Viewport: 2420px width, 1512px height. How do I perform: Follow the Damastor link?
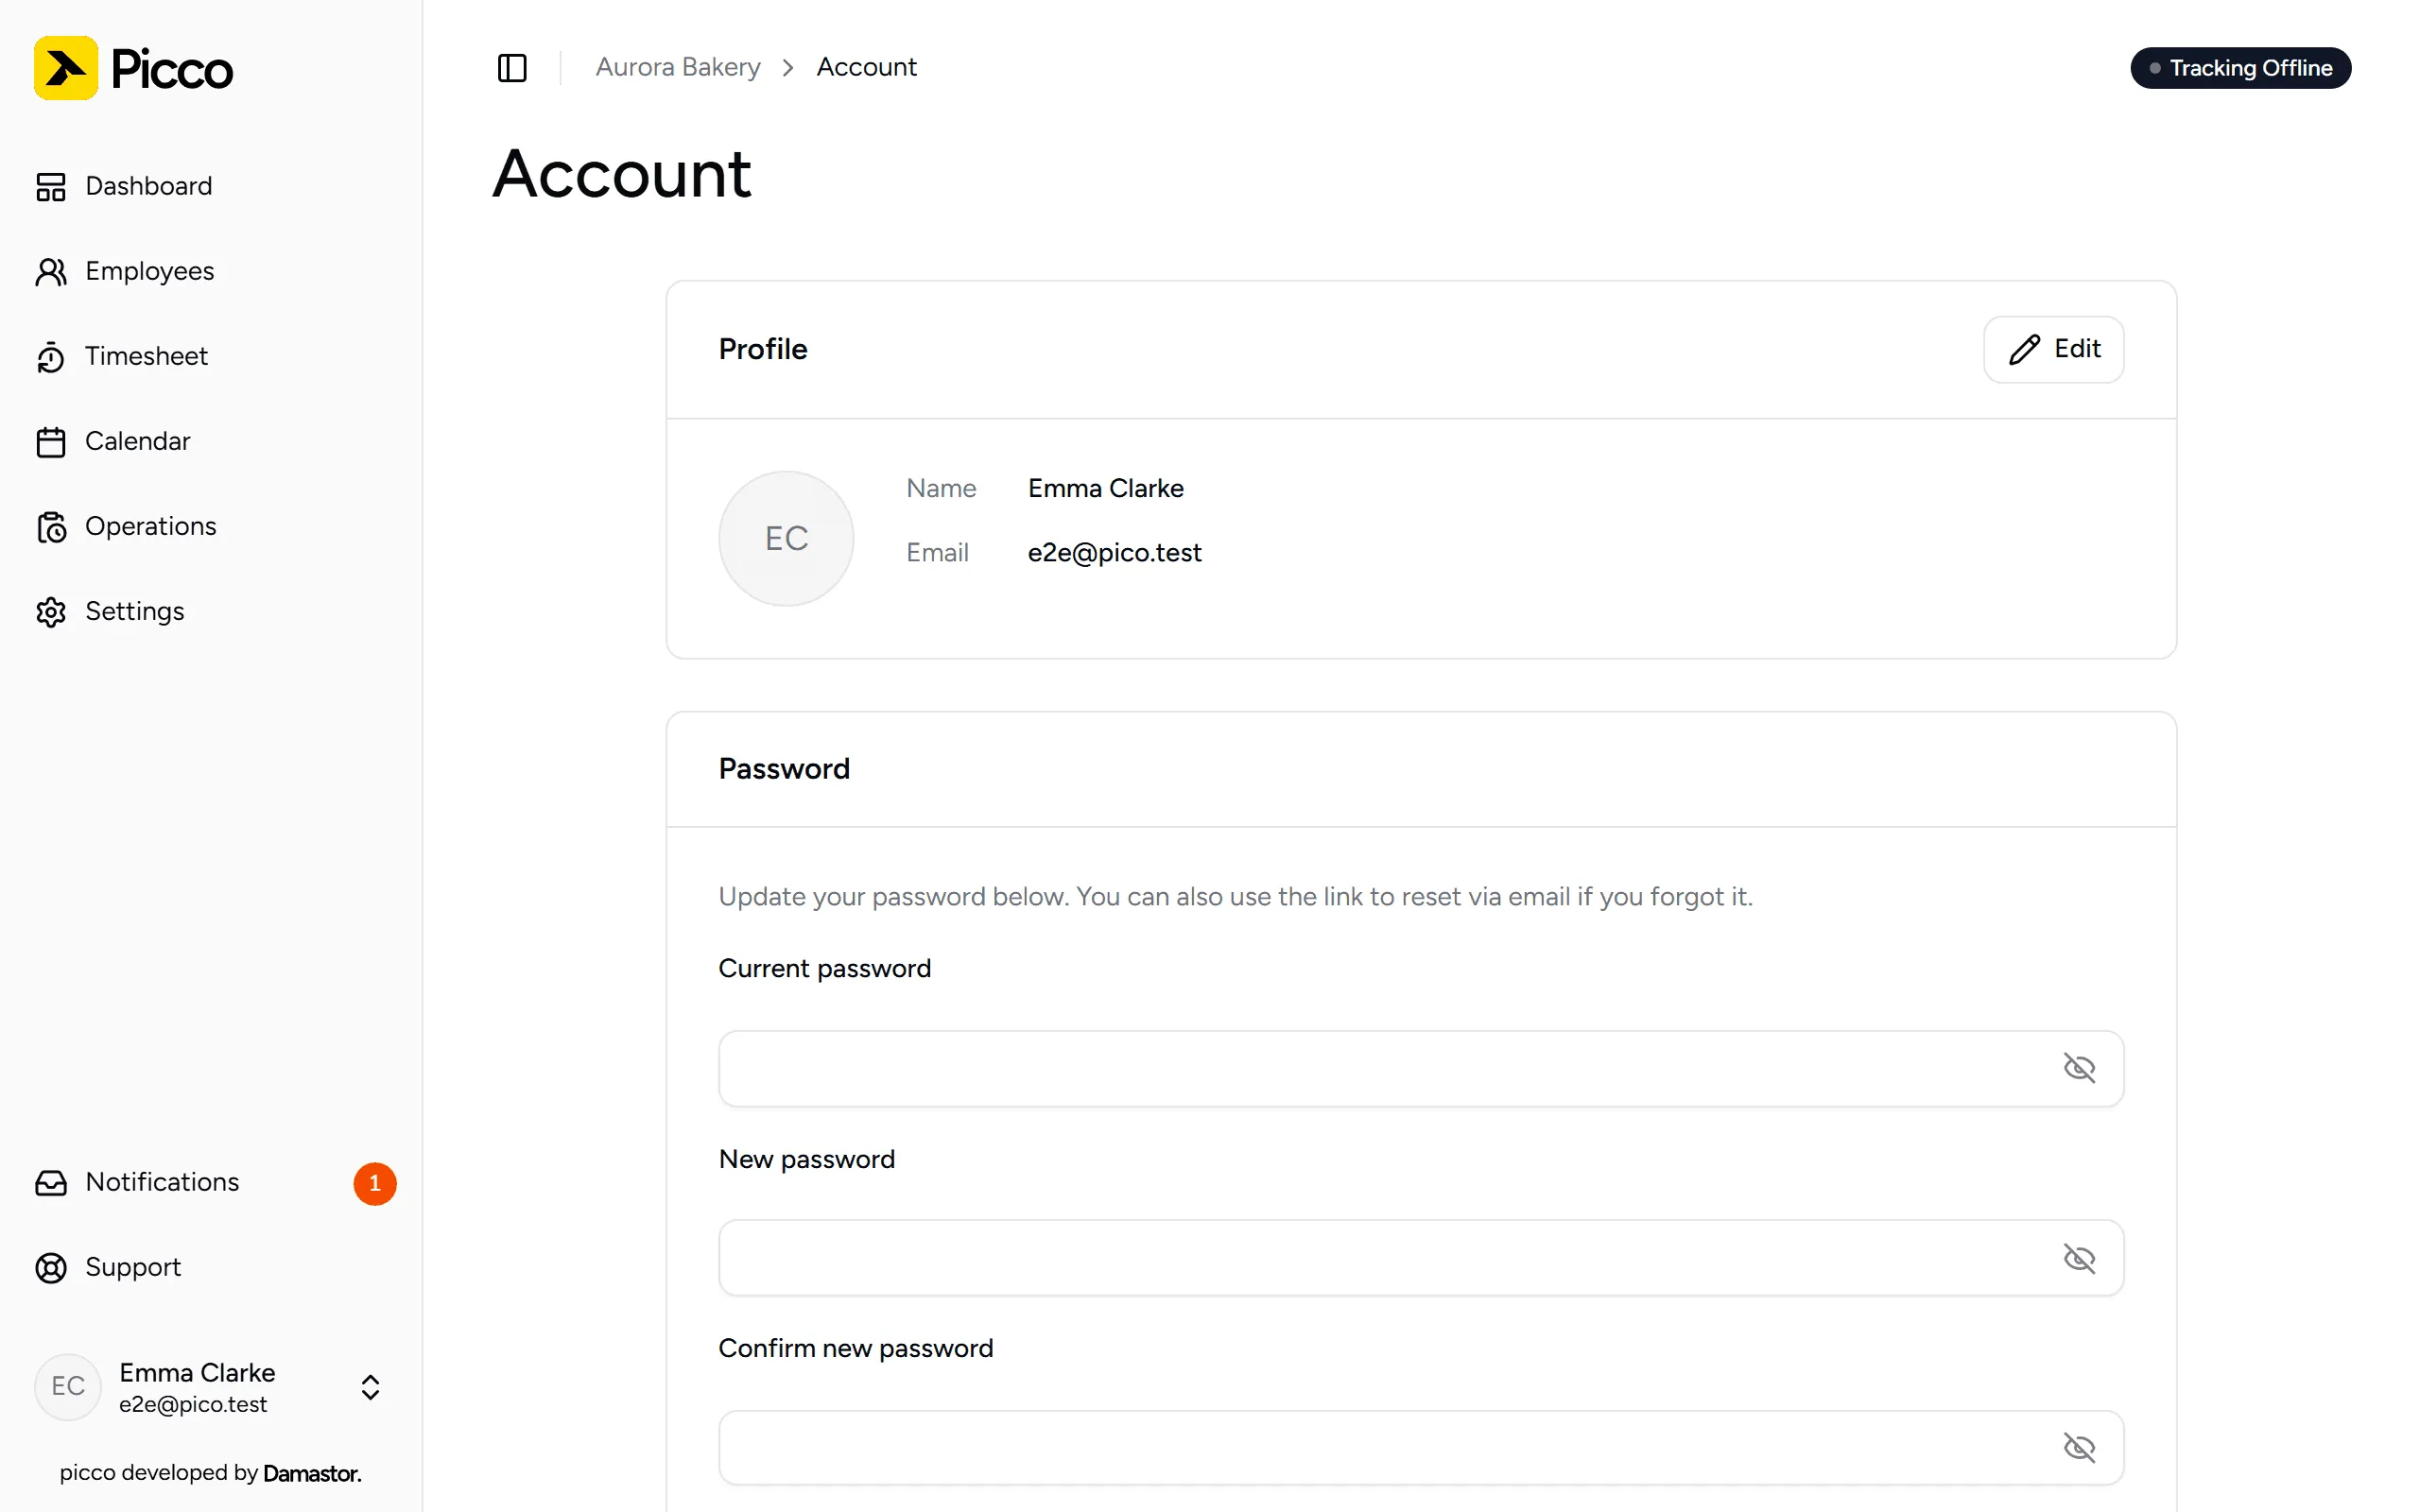pos(312,1472)
